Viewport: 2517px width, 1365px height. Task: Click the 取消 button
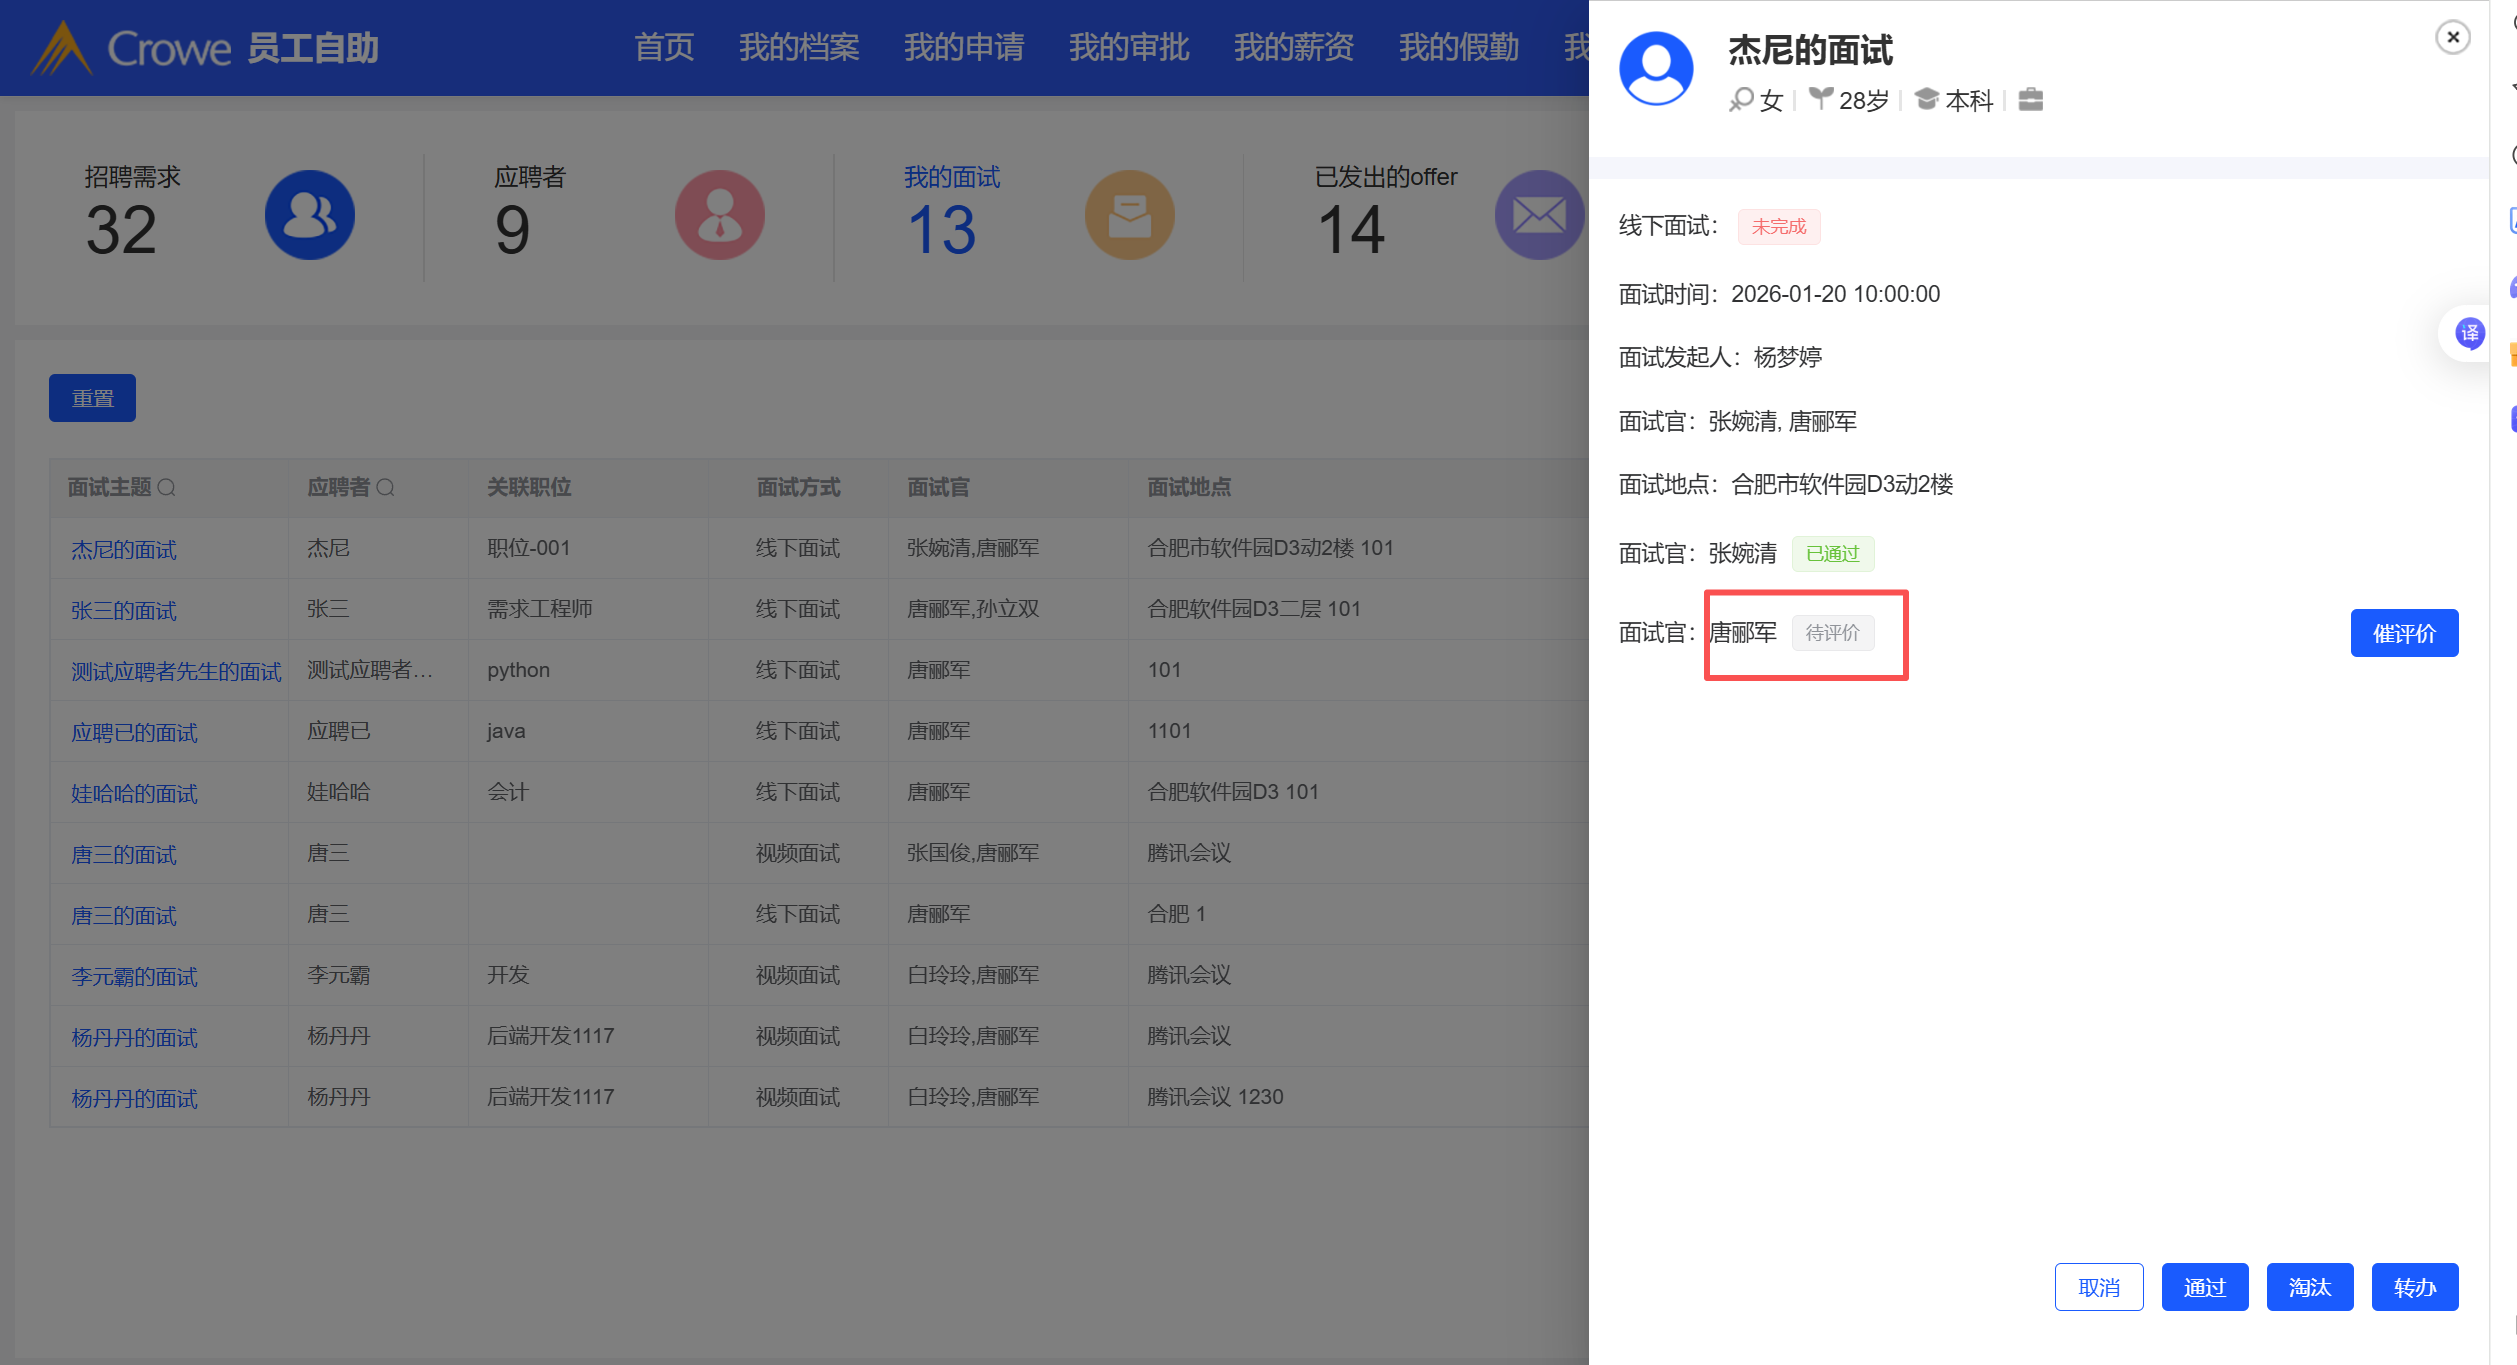(2098, 1287)
